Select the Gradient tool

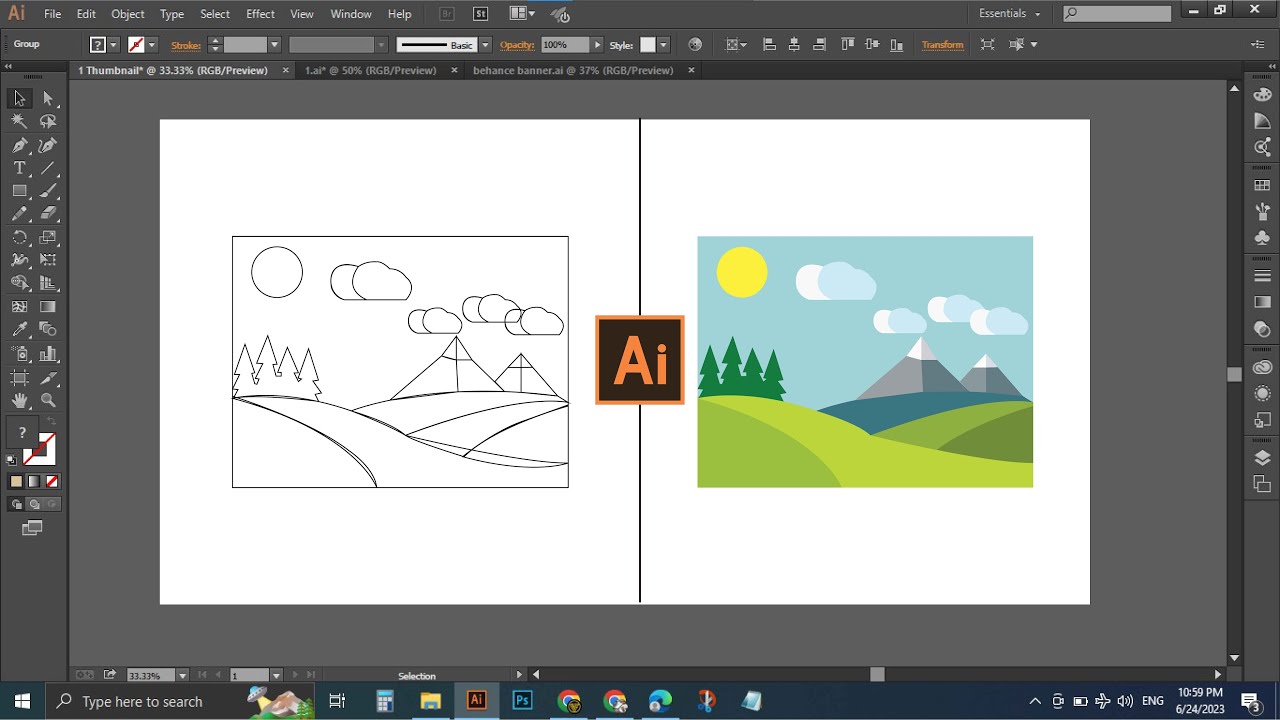(x=48, y=307)
